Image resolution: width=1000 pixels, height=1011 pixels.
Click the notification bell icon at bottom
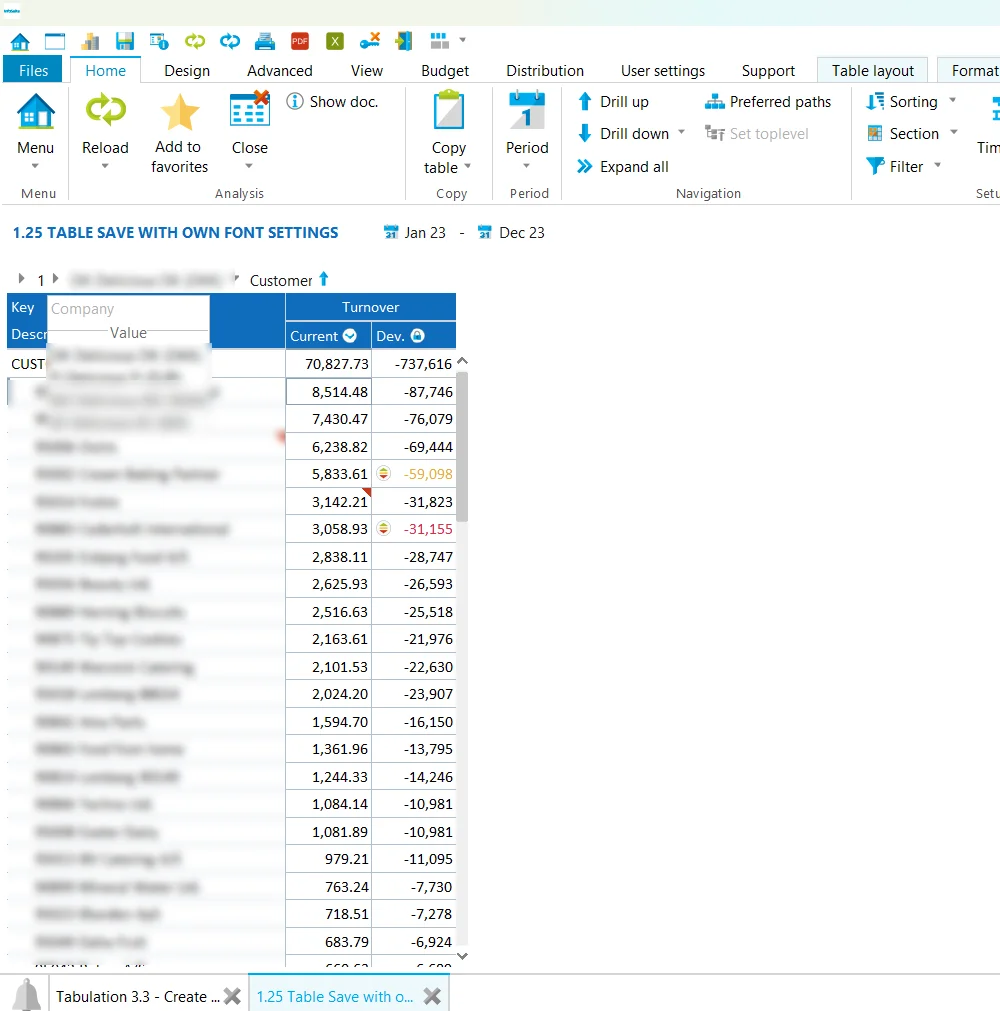click(x=27, y=994)
